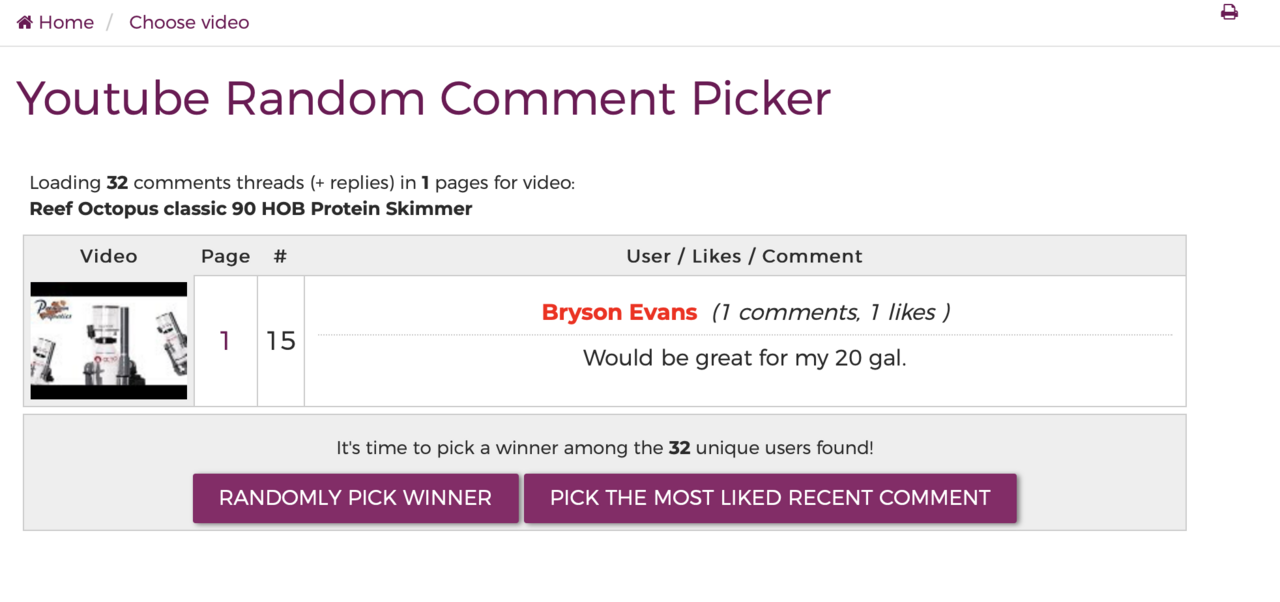Click the comment text about 20 gal
This screenshot has width=1280, height=602.
pyautogui.click(x=744, y=358)
